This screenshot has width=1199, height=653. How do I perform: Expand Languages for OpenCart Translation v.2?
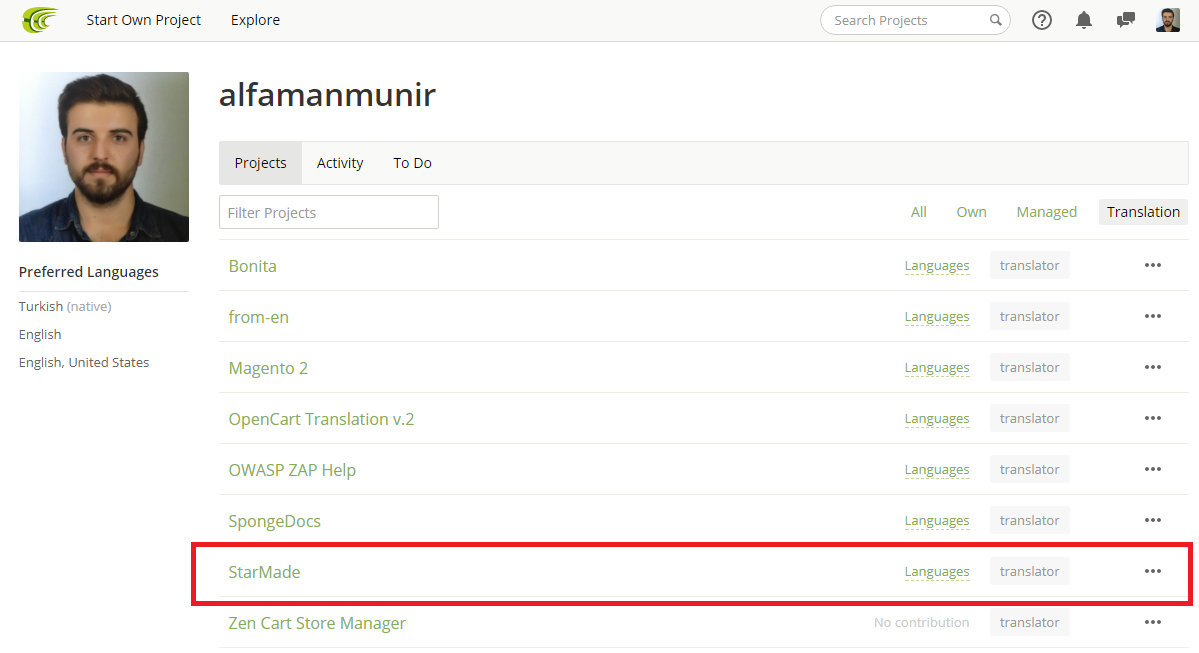tap(937, 419)
